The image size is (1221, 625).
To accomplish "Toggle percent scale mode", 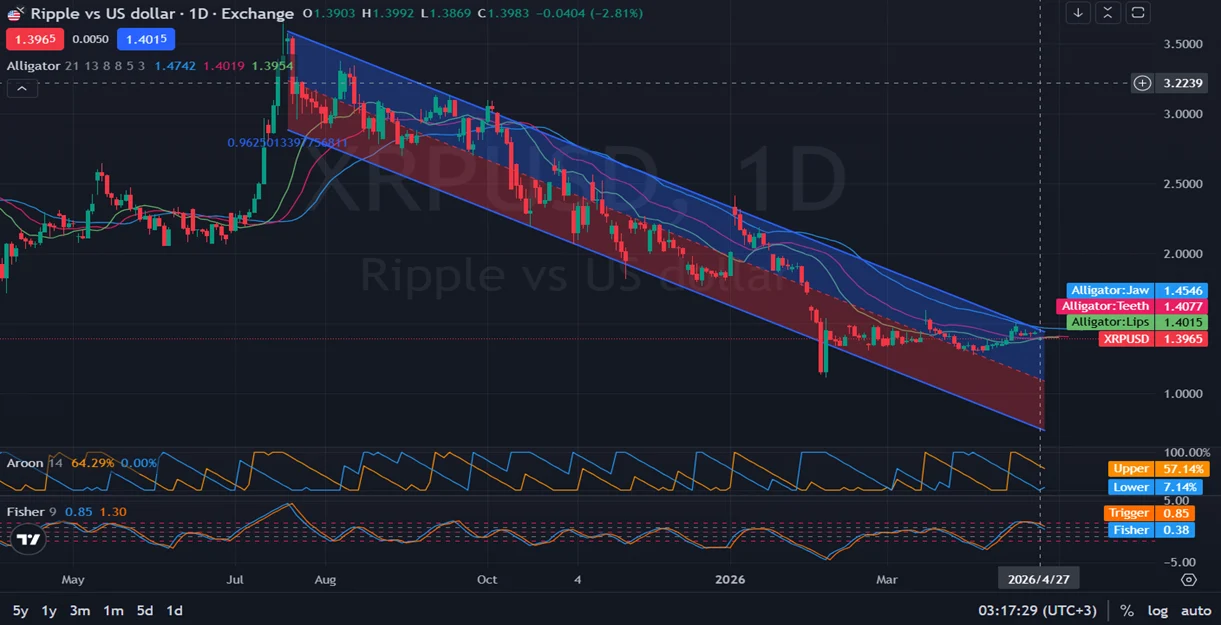I will coord(1127,610).
